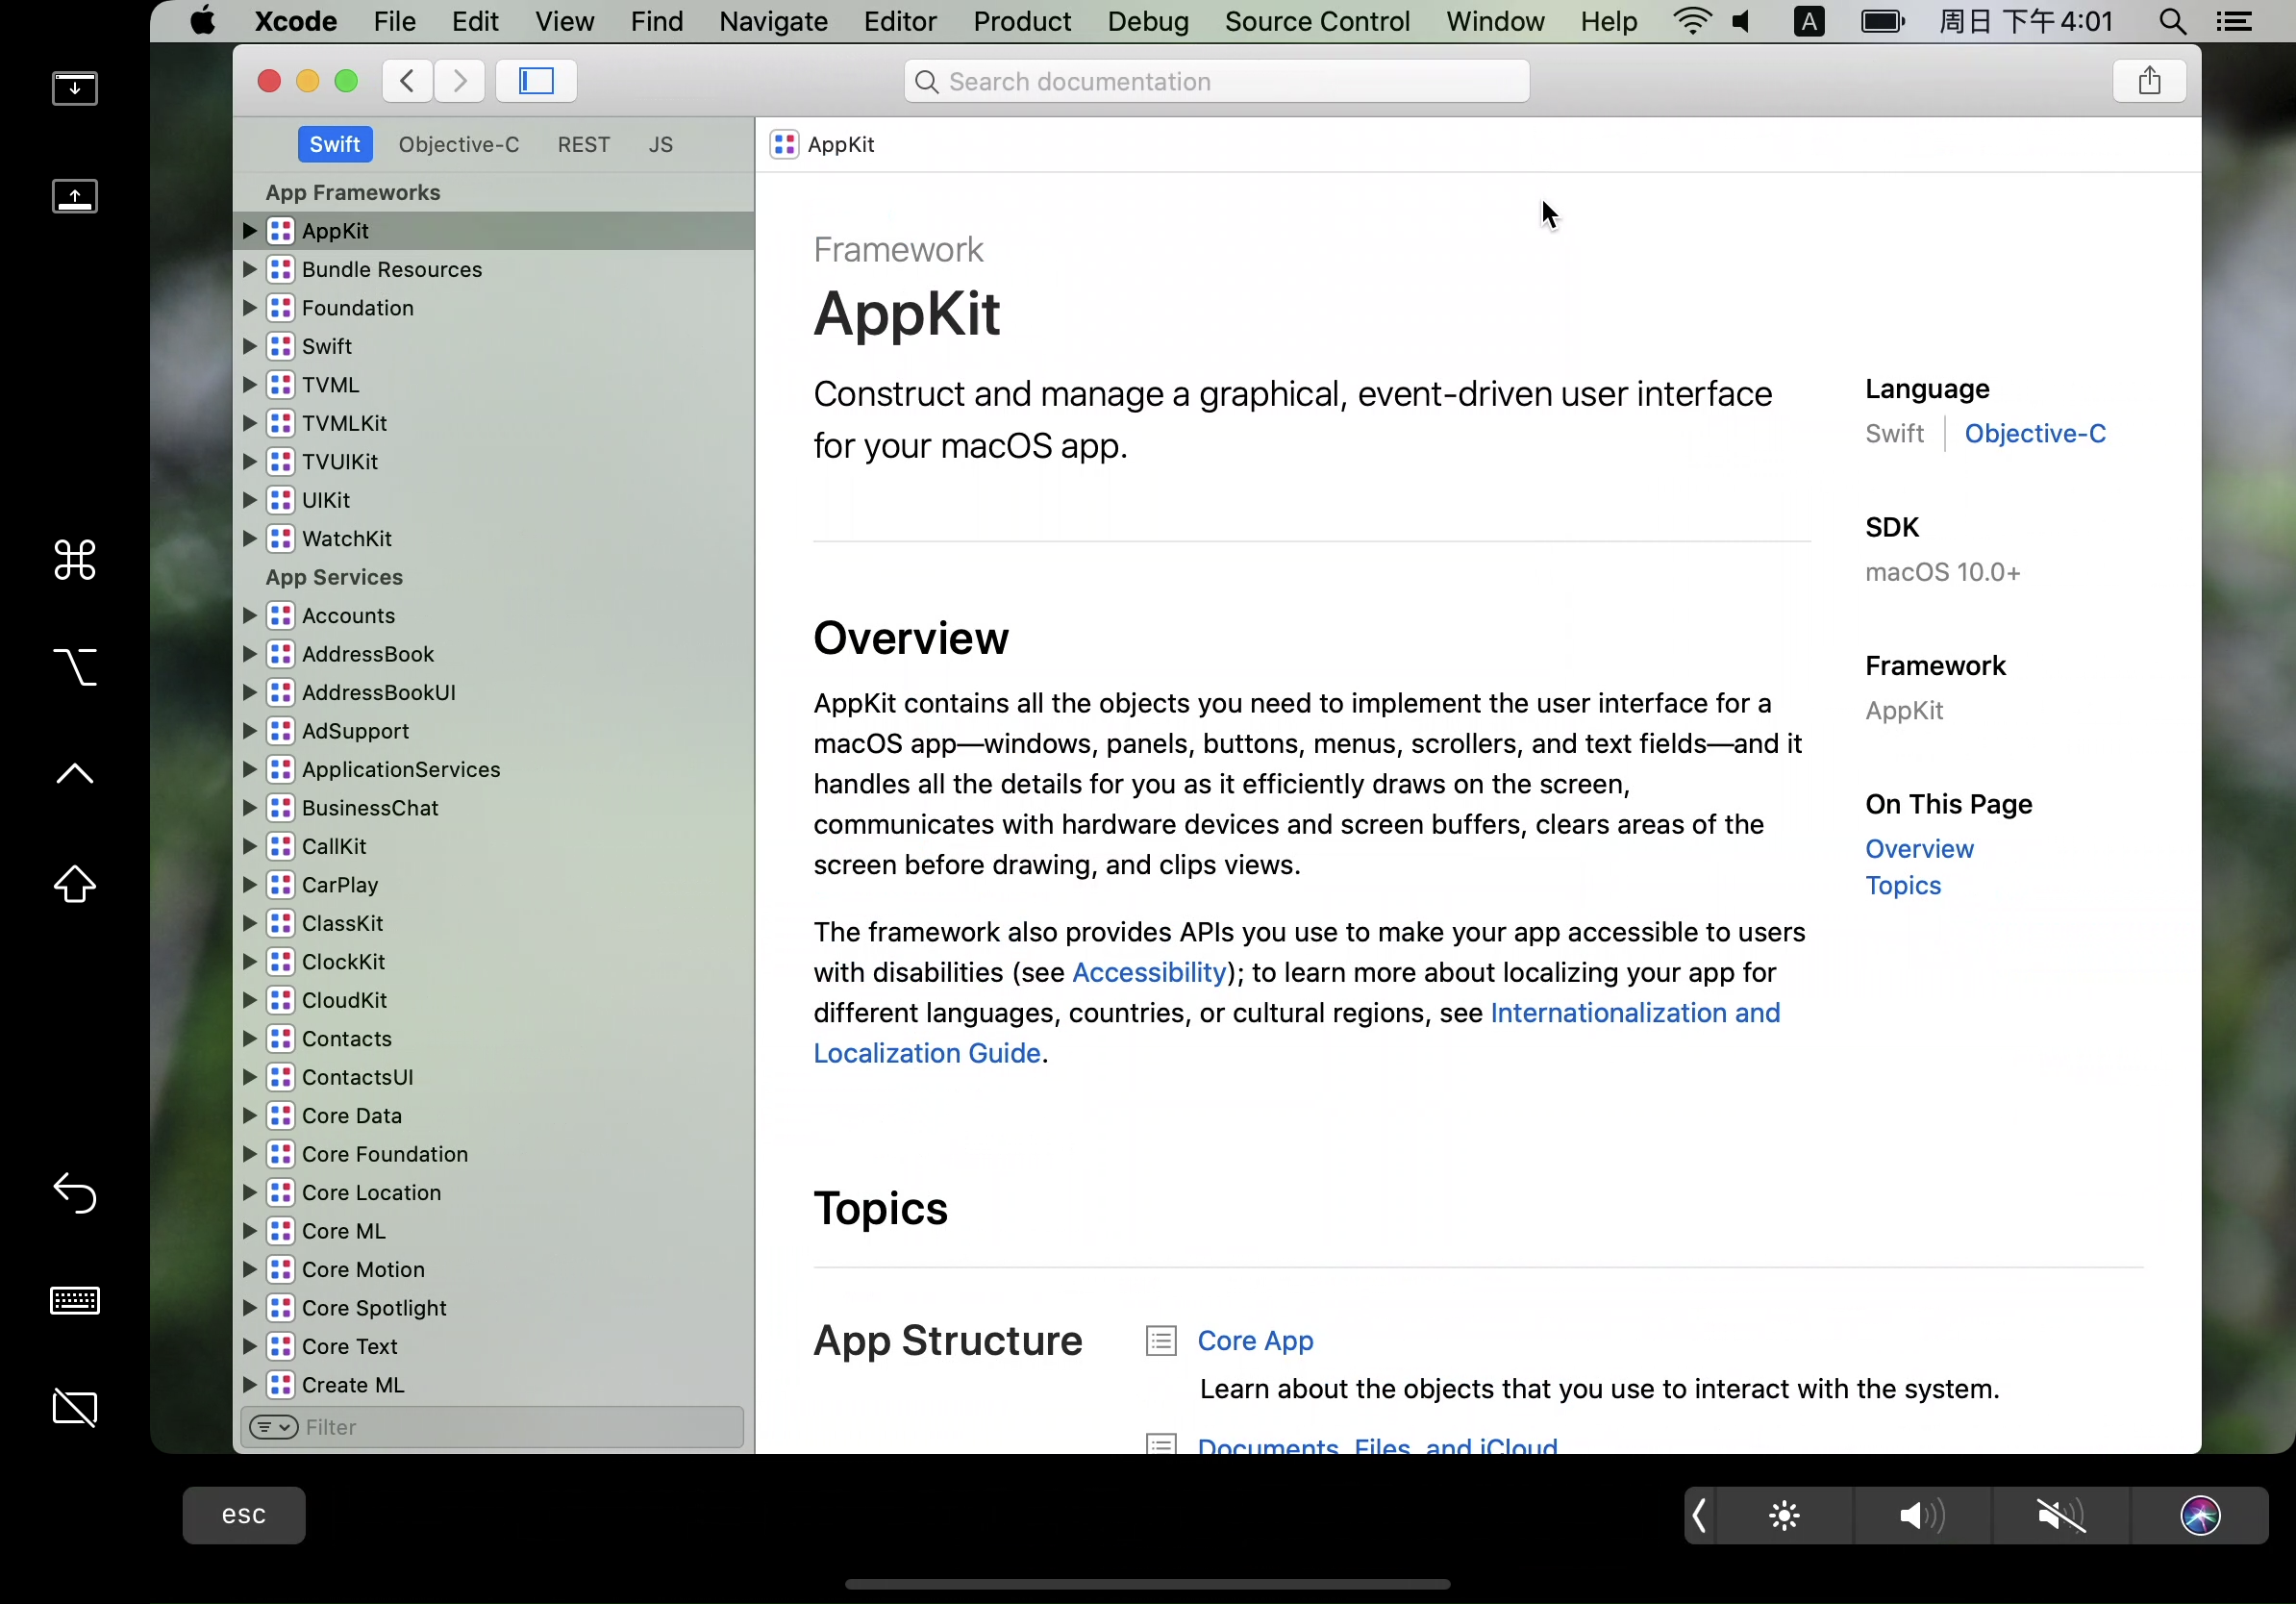
Task: Switch documentation language to Objective-C tab
Action: (459, 145)
